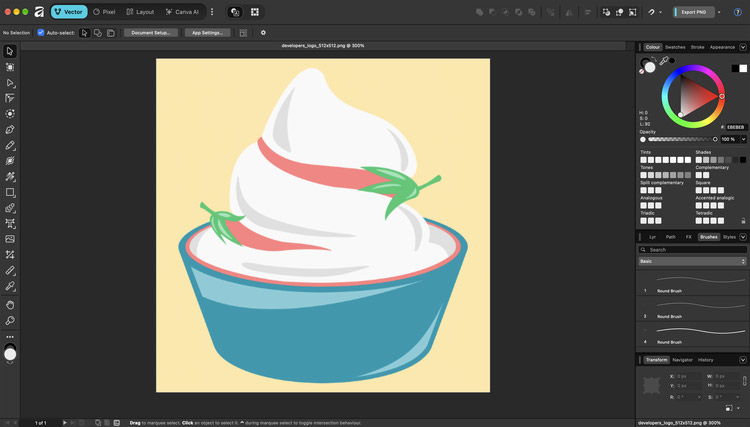Click the grid studio icon in top bar
The width and height of the screenshot is (750, 427).
(x=255, y=12)
